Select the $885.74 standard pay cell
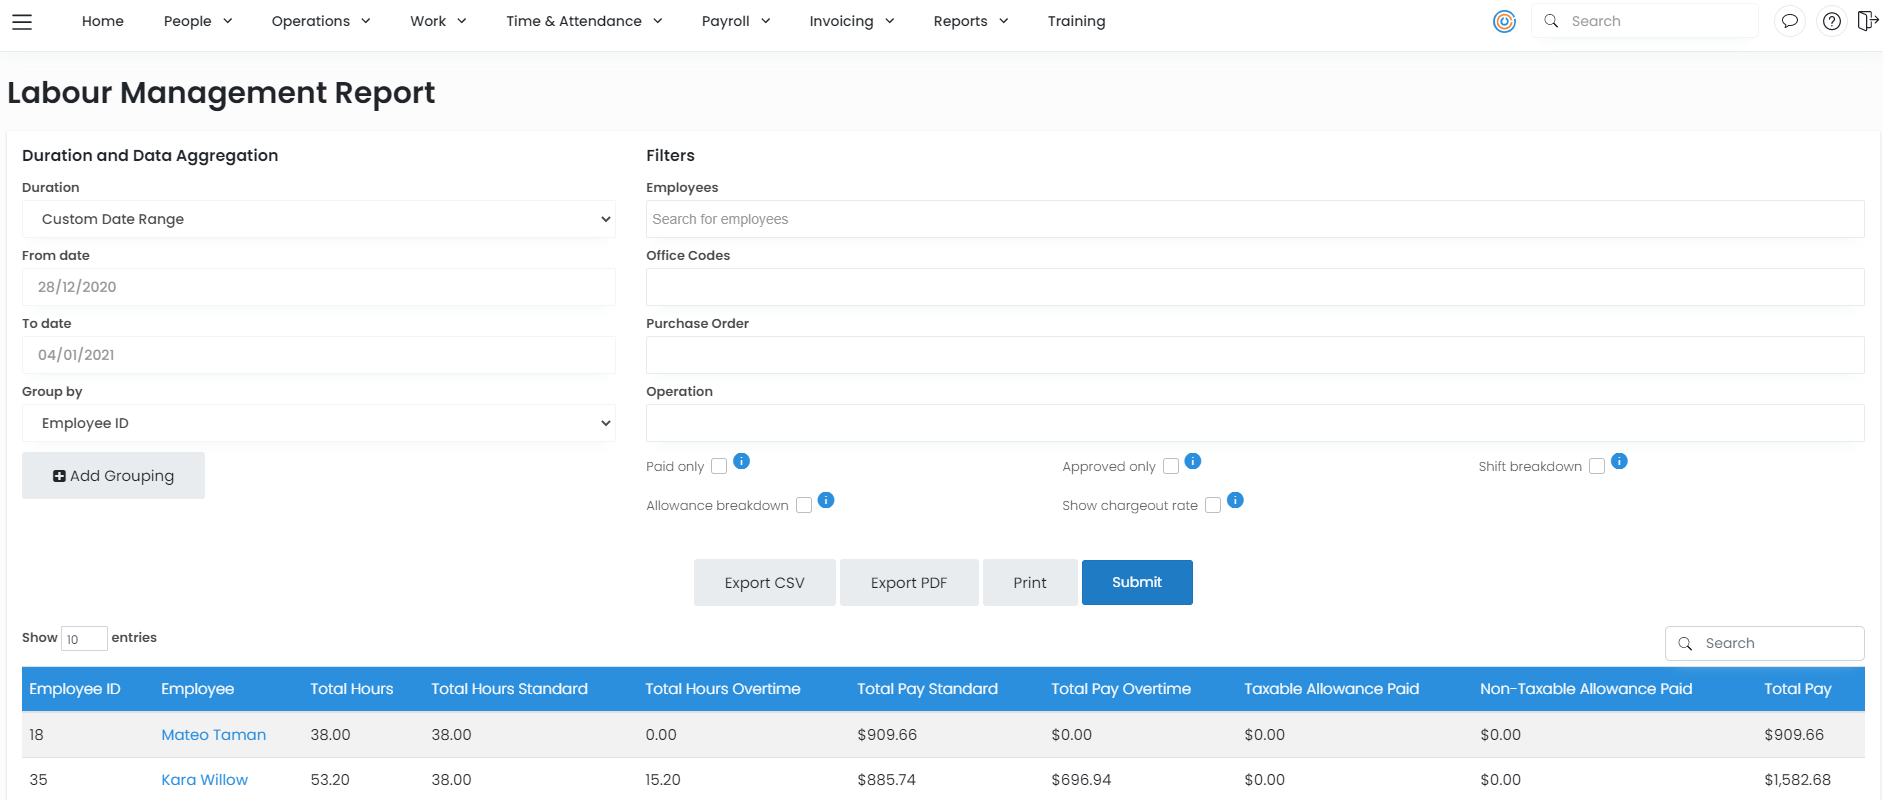The height and width of the screenshot is (800, 1883). 886,780
